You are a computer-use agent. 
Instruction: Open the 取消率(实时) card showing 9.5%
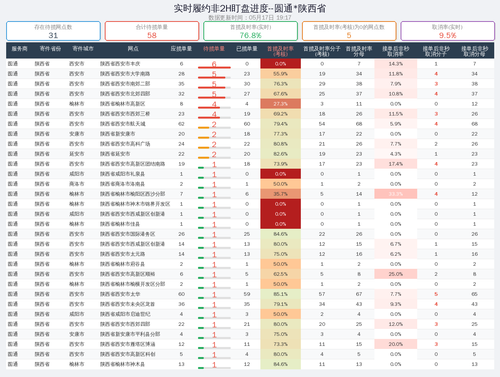(447, 31)
